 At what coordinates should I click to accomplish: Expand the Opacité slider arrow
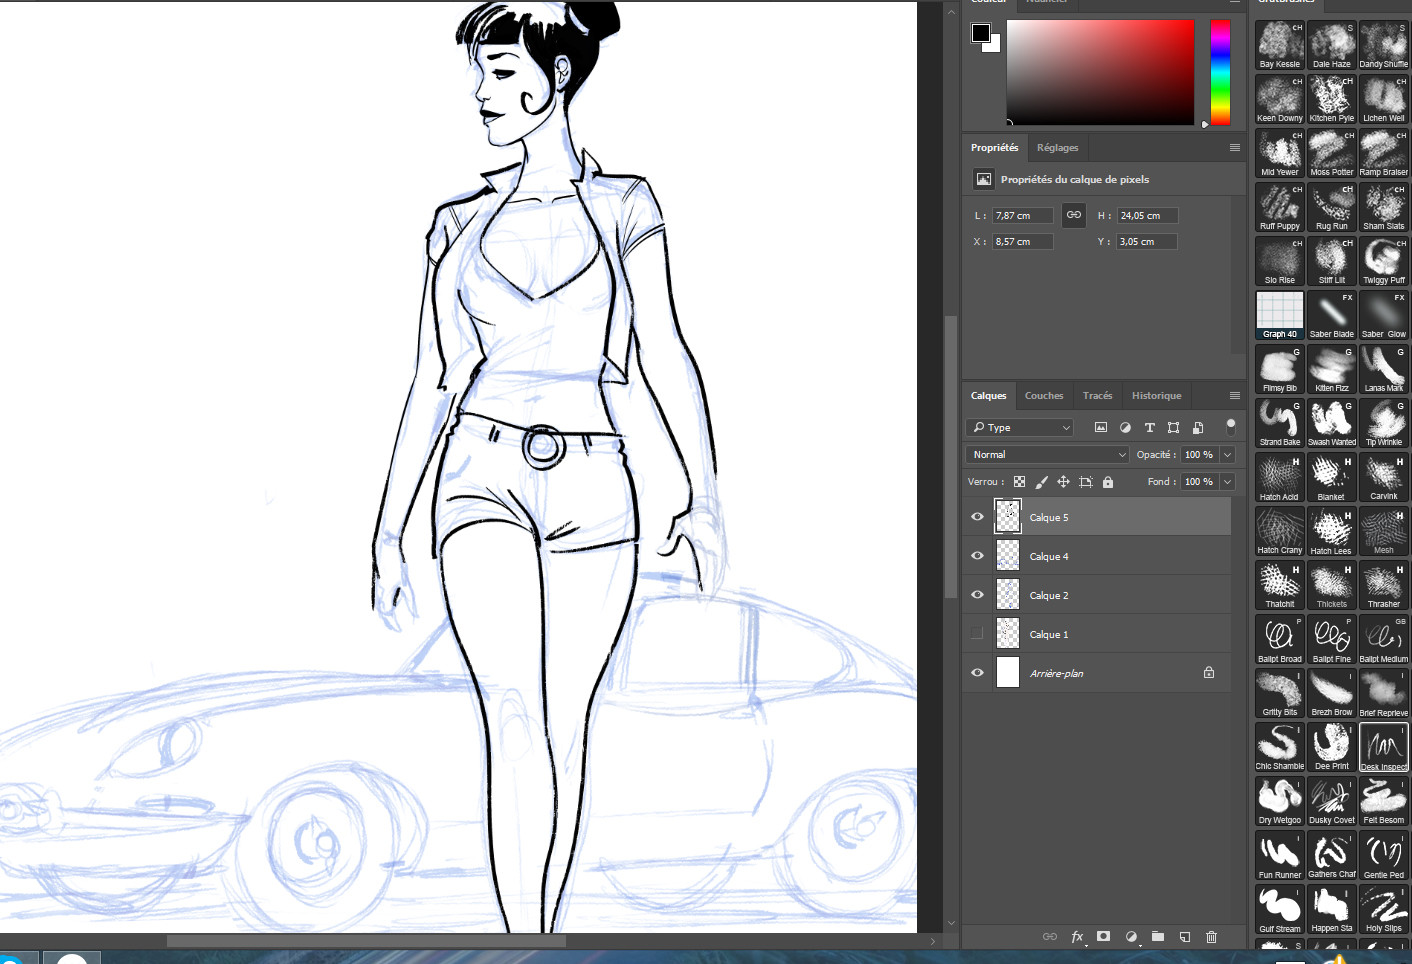(1228, 455)
